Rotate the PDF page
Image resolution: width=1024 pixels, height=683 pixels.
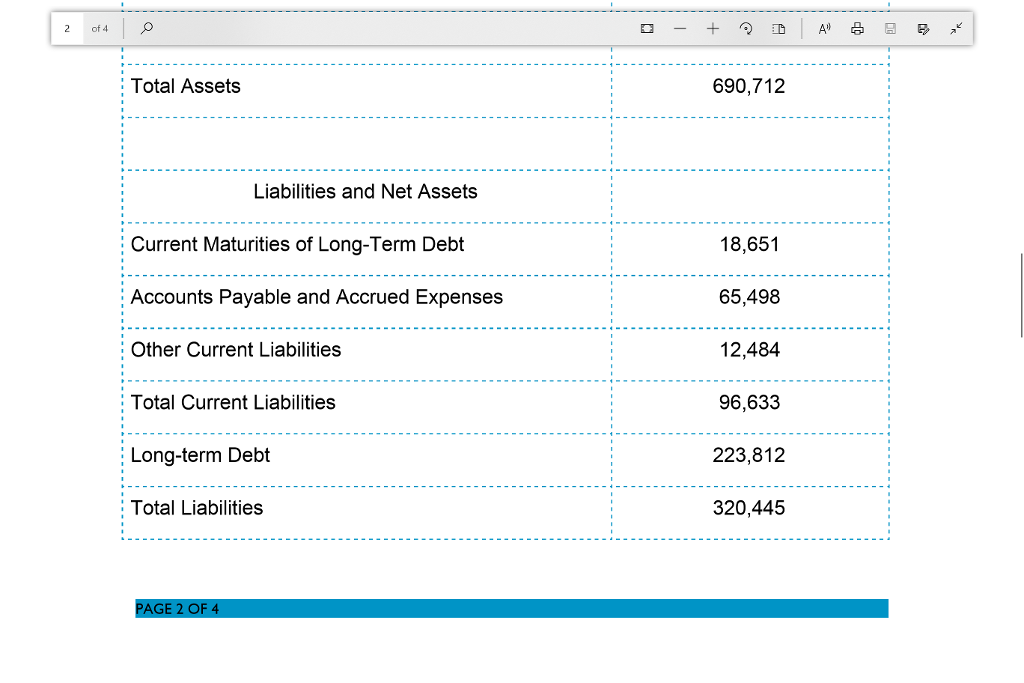[x=746, y=28]
